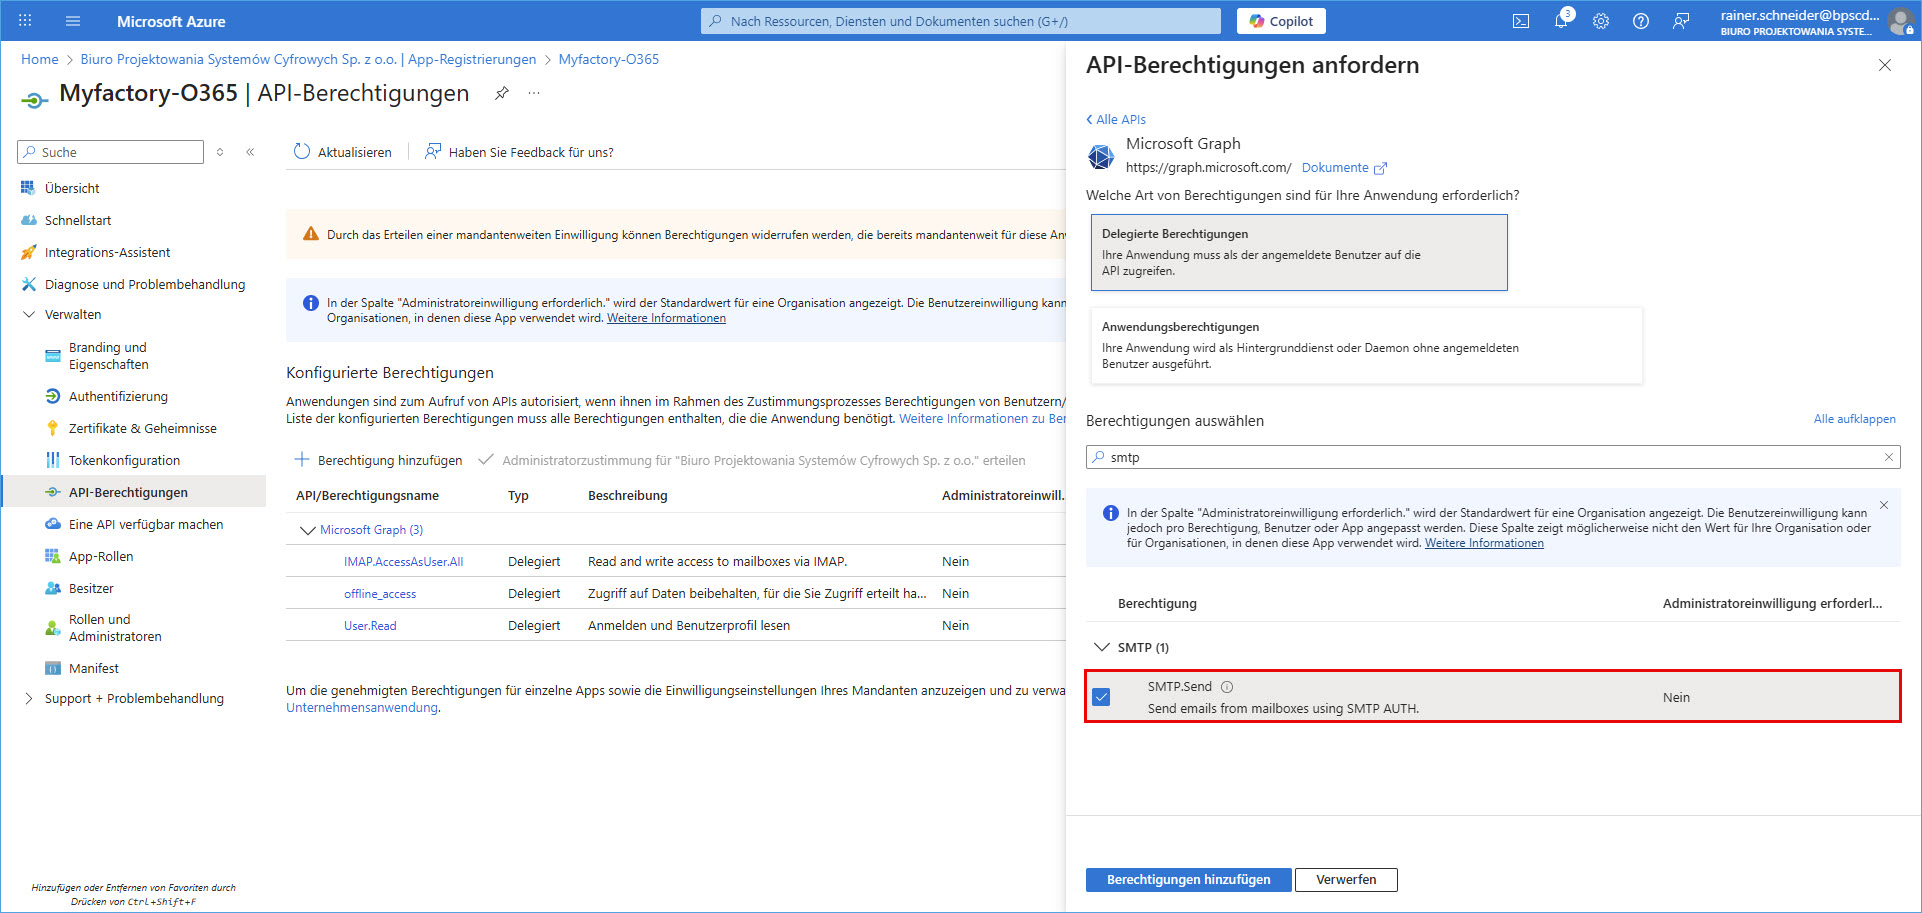Uncheck the SMTP.Send permission checkbox
The height and width of the screenshot is (913, 1922).
tap(1101, 697)
